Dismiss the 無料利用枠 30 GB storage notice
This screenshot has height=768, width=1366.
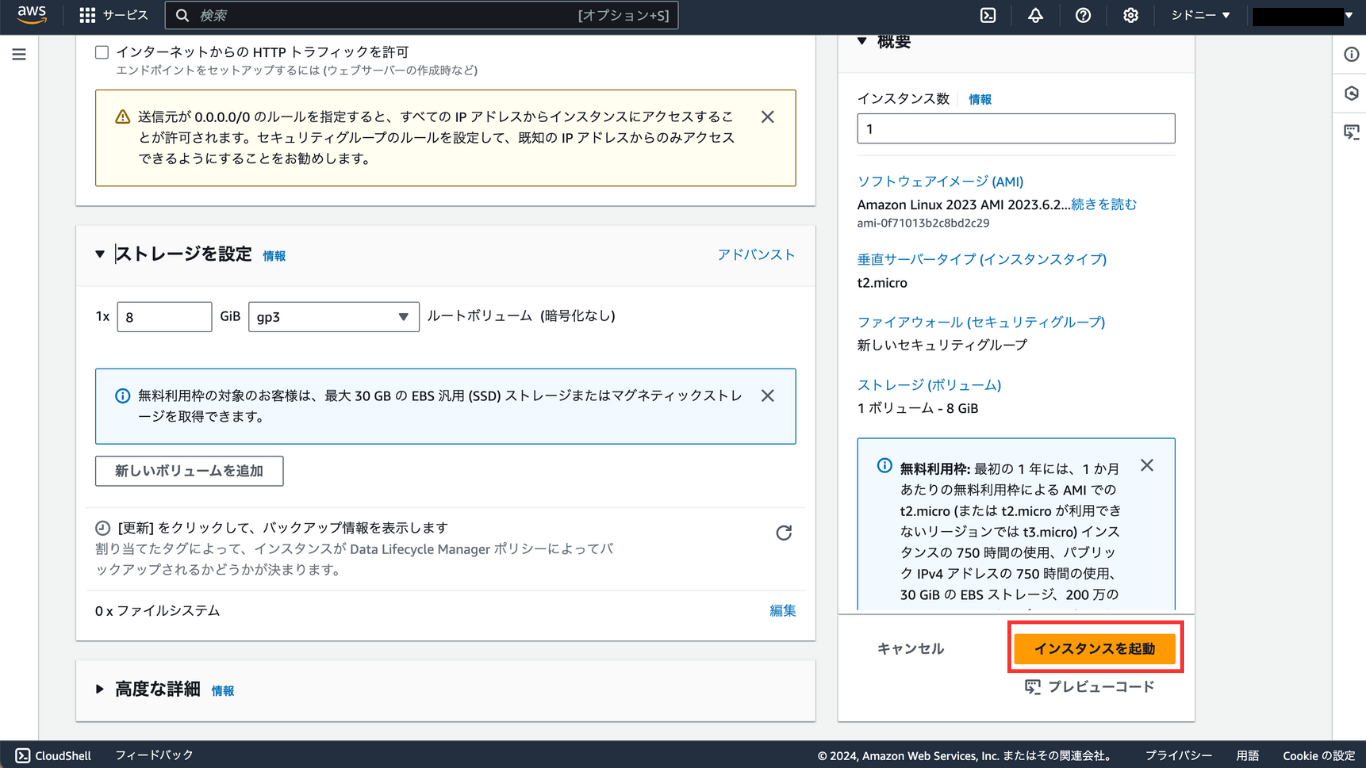768,396
